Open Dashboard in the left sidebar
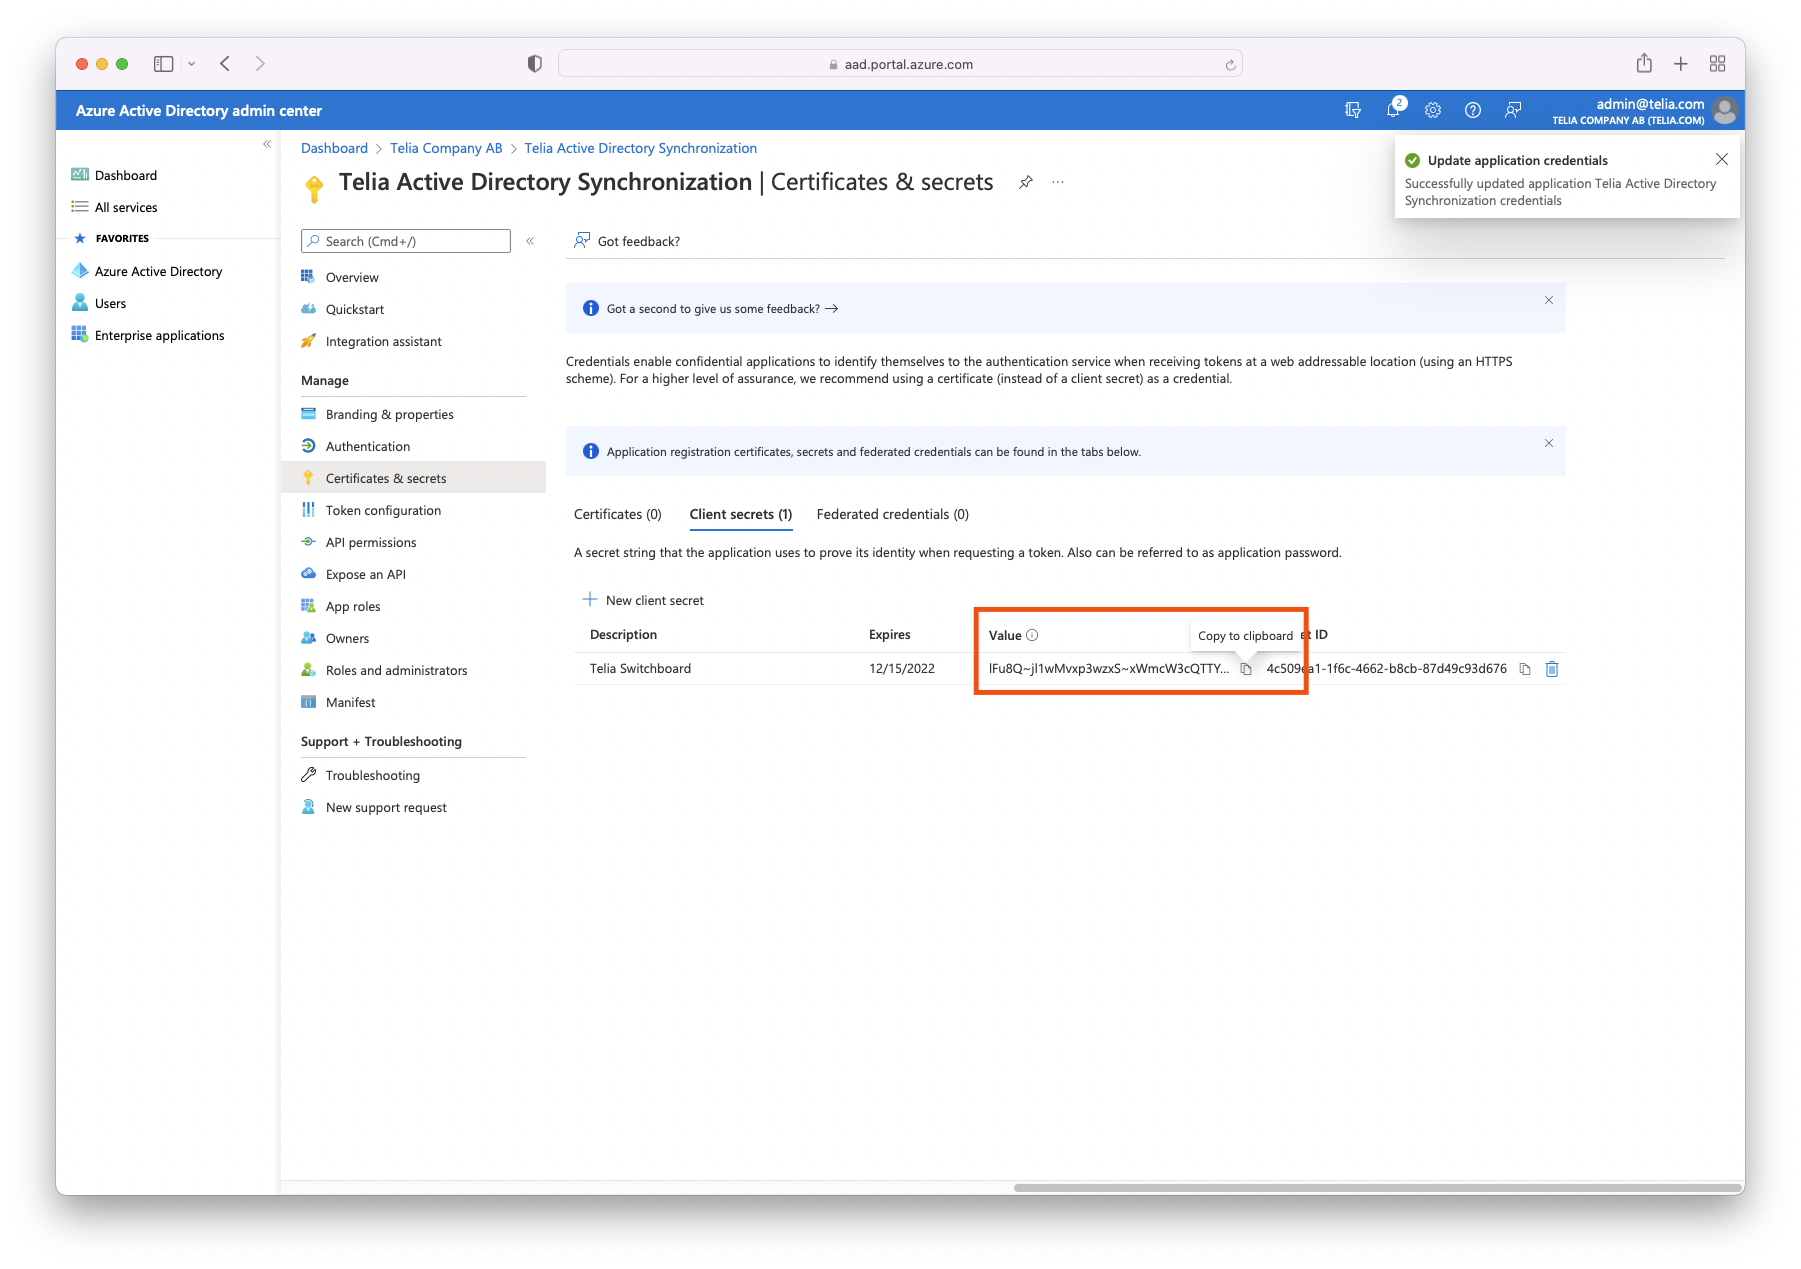This screenshot has height=1269, width=1801. coord(126,175)
